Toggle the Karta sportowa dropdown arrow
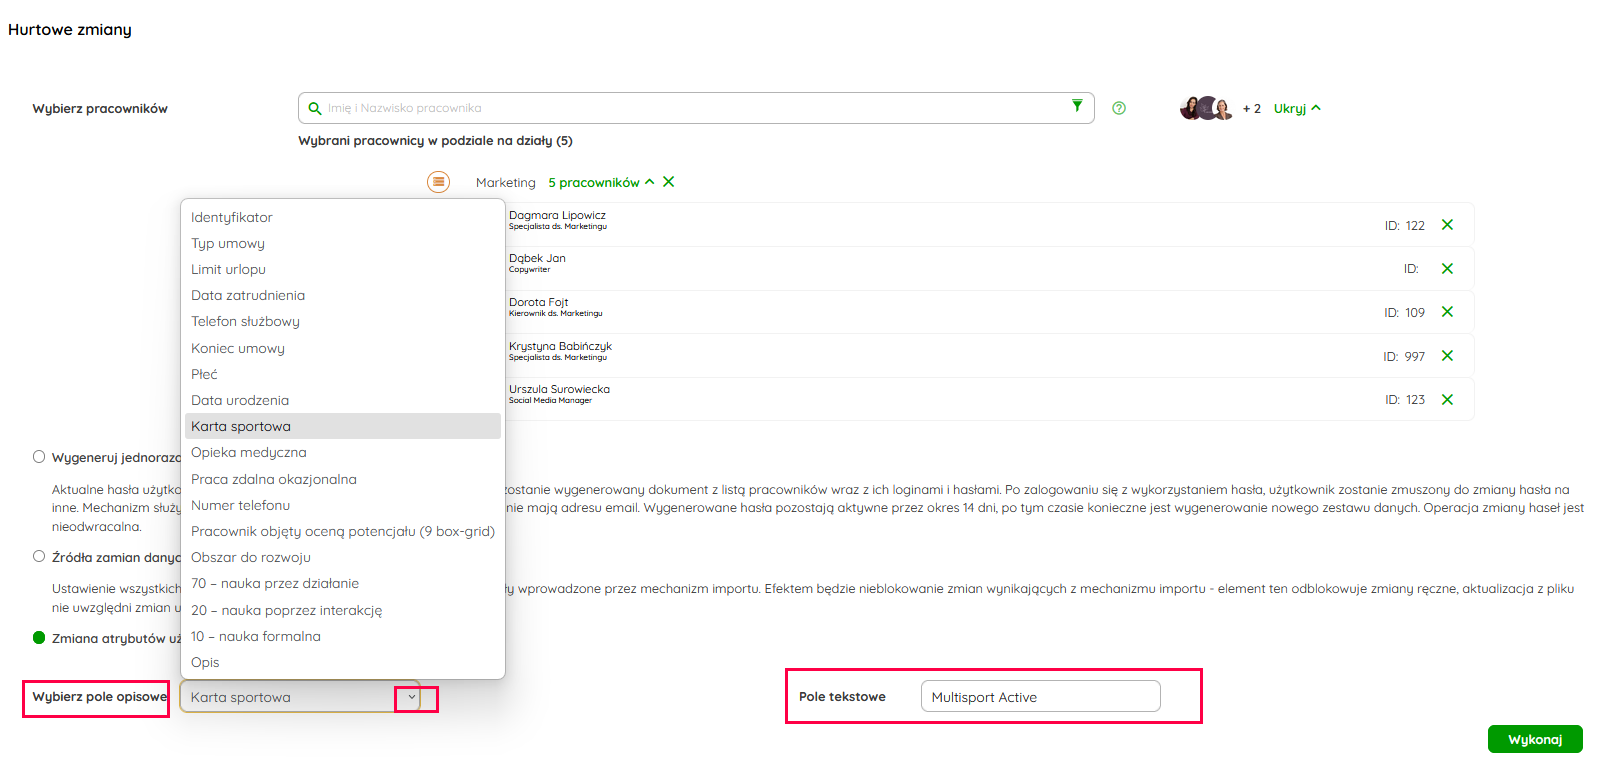The image size is (1623, 772). tap(412, 698)
